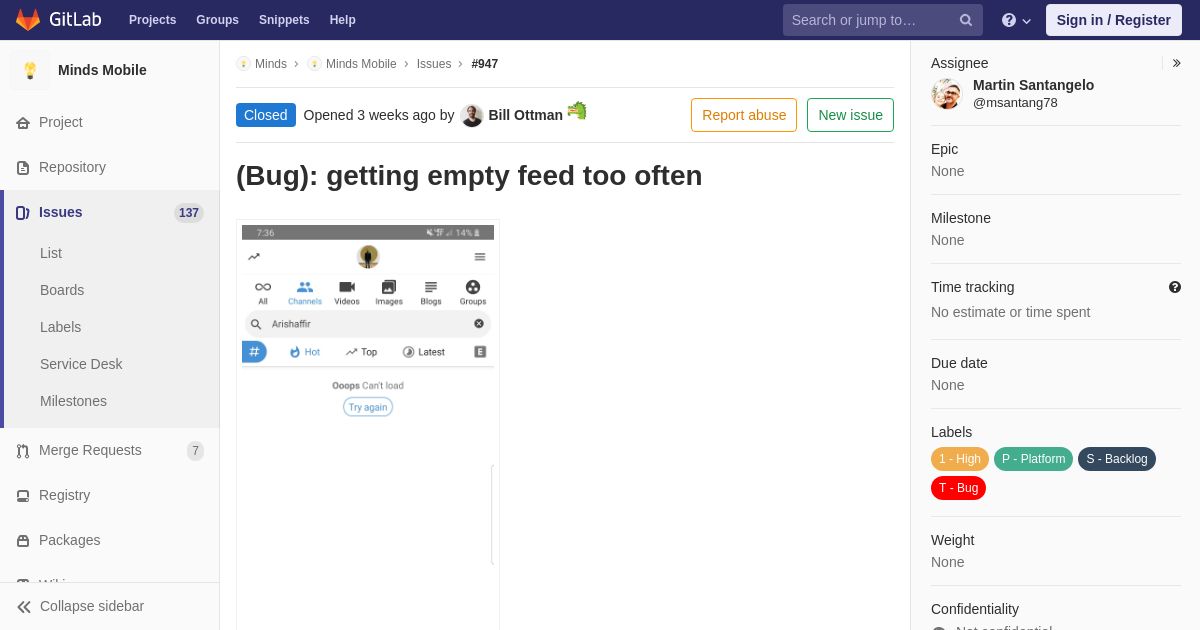Open Service Desk under Issues
Viewport: 1200px width, 630px height.
click(x=81, y=364)
